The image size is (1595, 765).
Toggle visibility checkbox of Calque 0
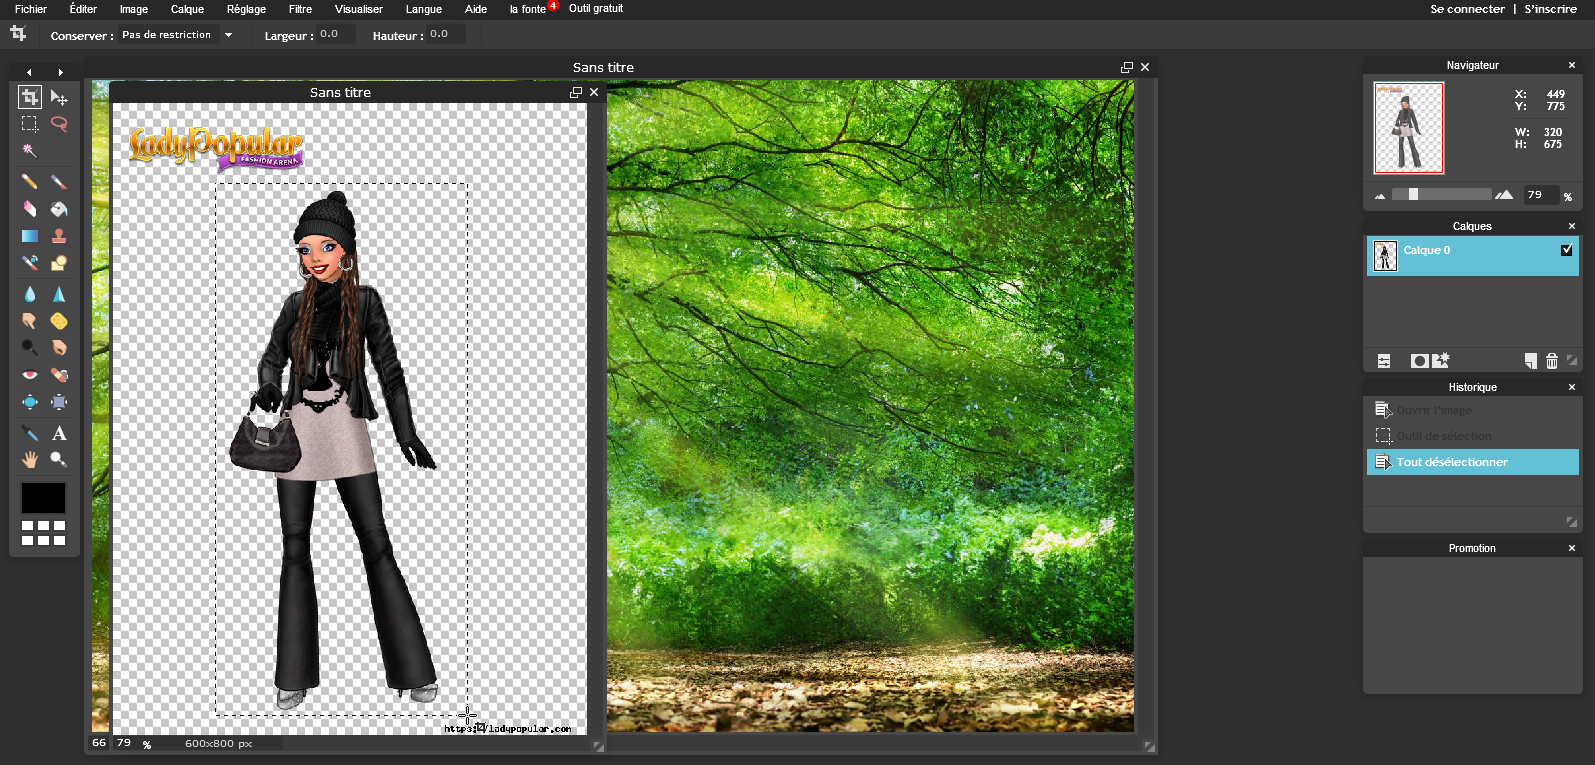point(1567,250)
